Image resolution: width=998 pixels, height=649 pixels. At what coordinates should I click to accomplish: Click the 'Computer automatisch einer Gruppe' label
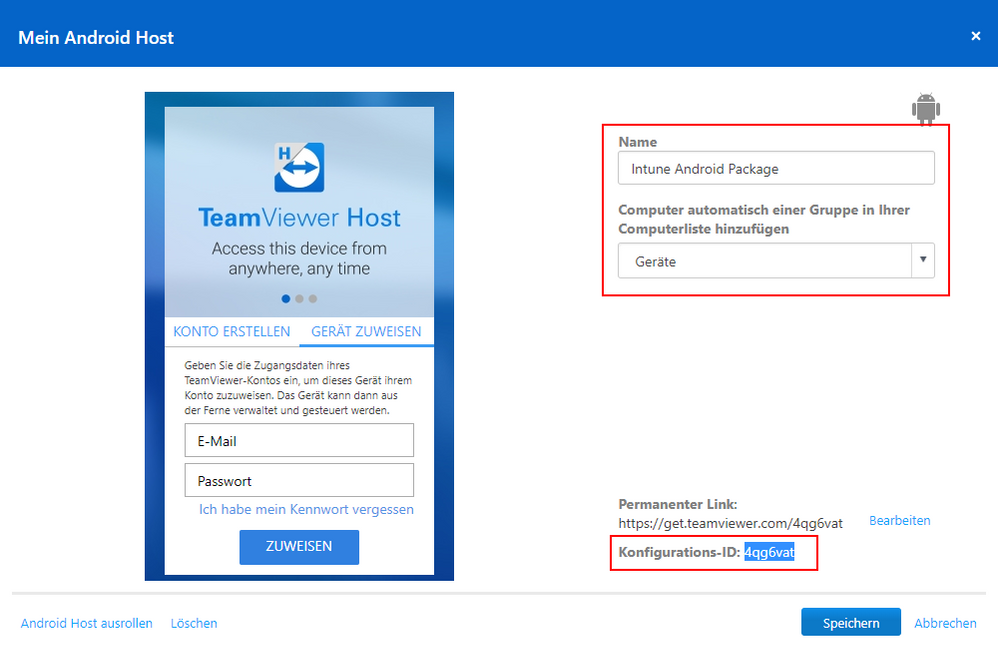pyautogui.click(x=764, y=220)
